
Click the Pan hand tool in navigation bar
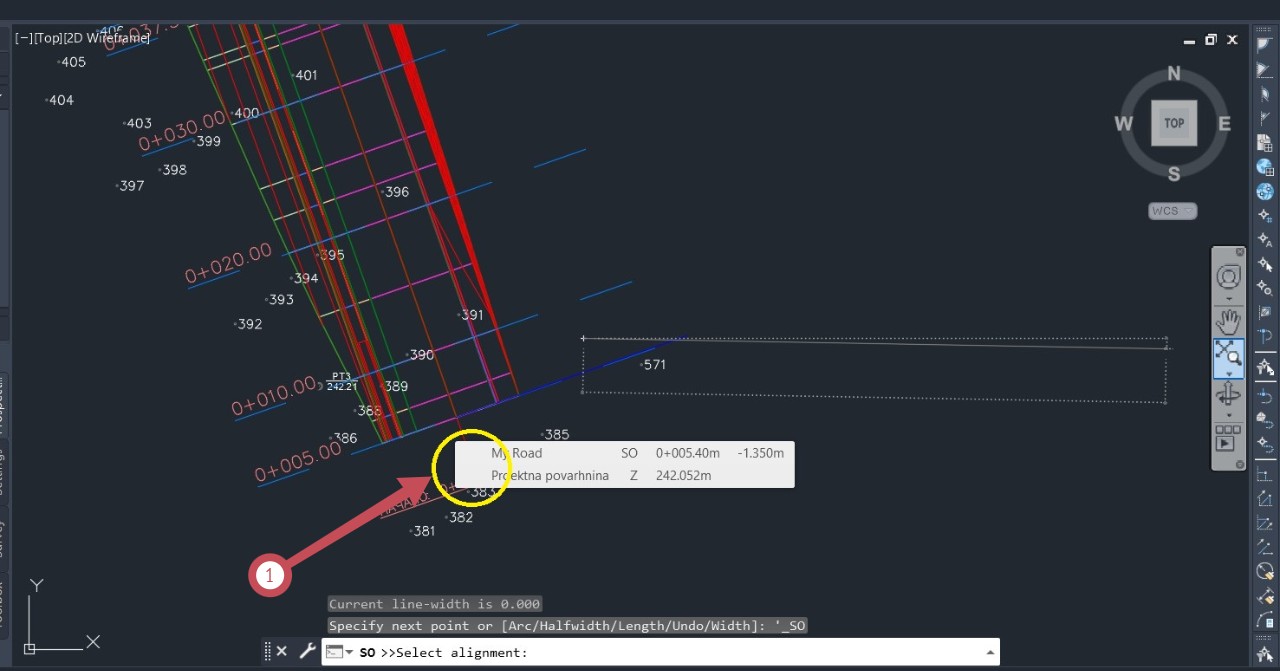(x=1228, y=322)
